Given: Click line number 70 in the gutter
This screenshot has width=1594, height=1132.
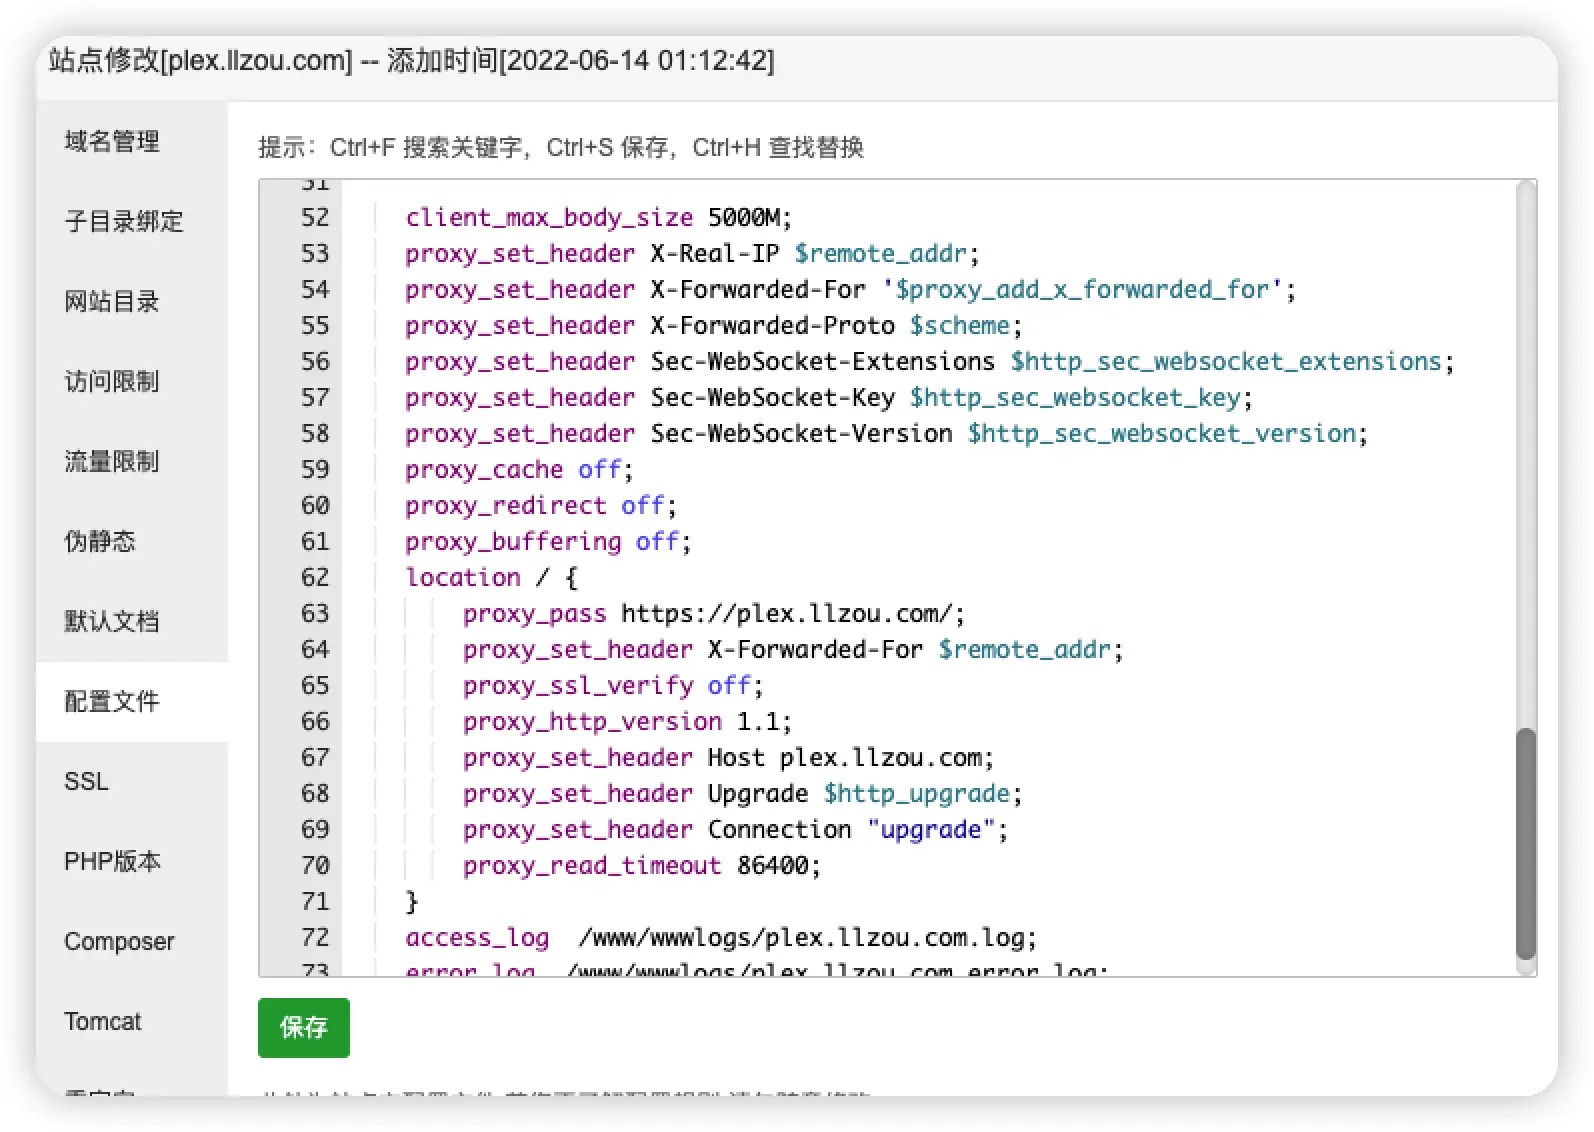Looking at the screenshot, I should click(315, 865).
